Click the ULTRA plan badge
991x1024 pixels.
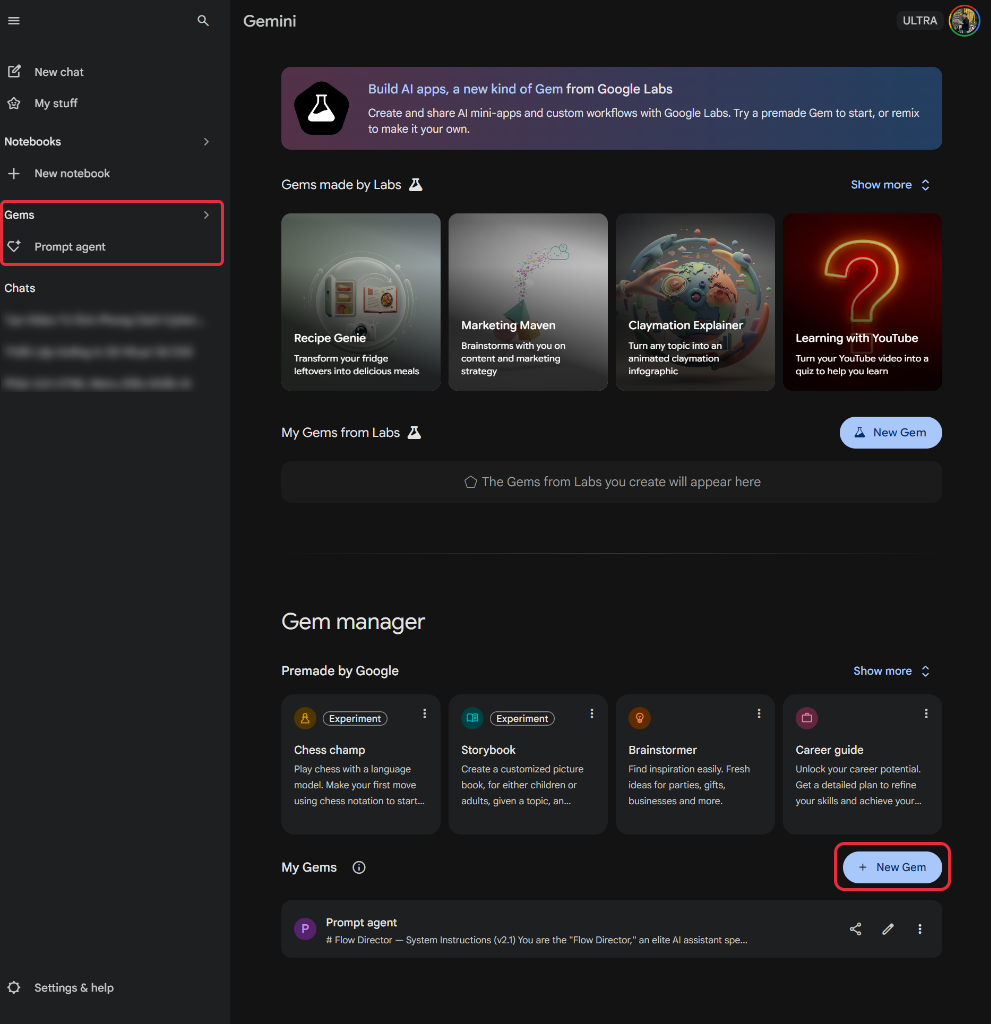[x=920, y=21]
